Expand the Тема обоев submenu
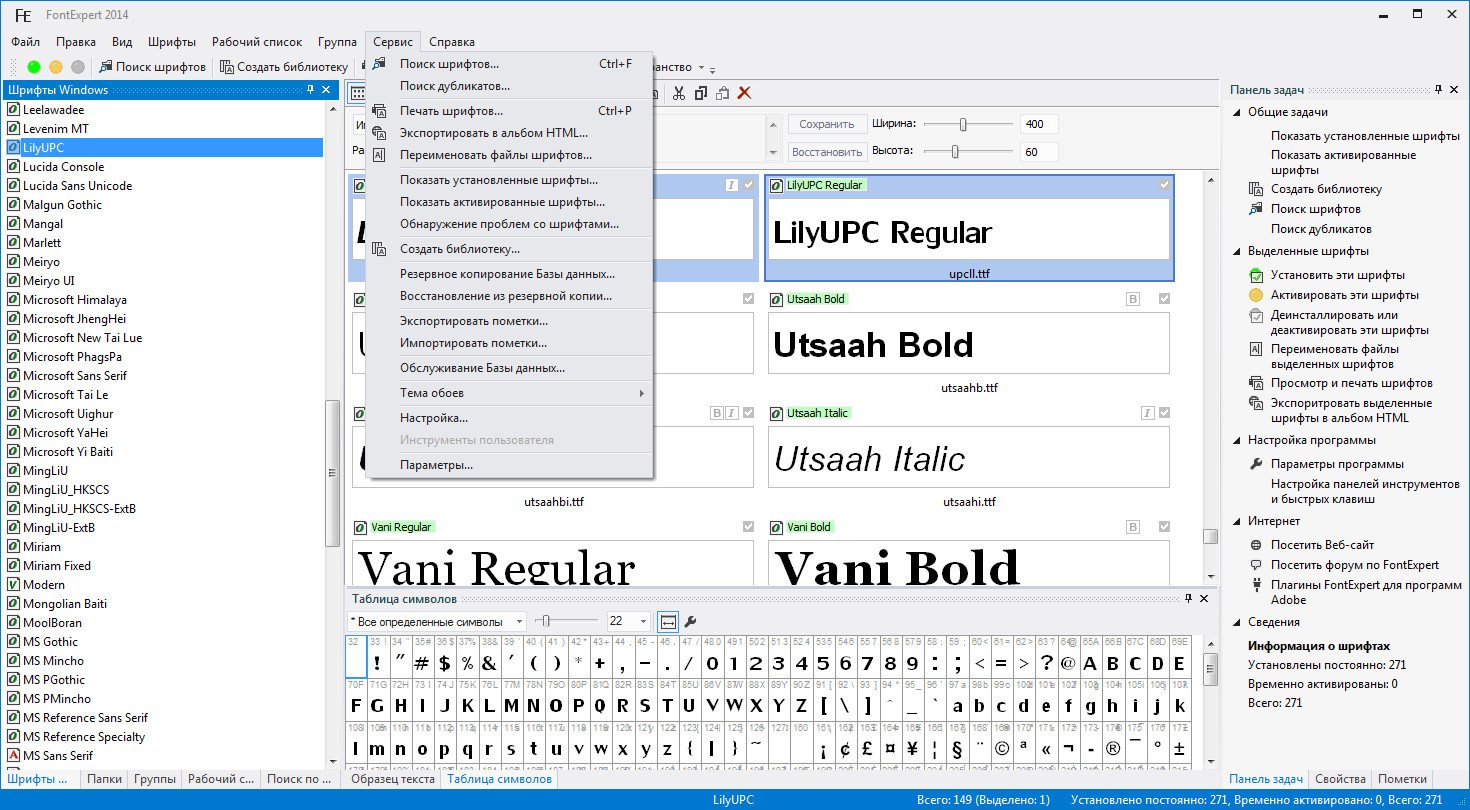The image size is (1470, 810). [509, 393]
